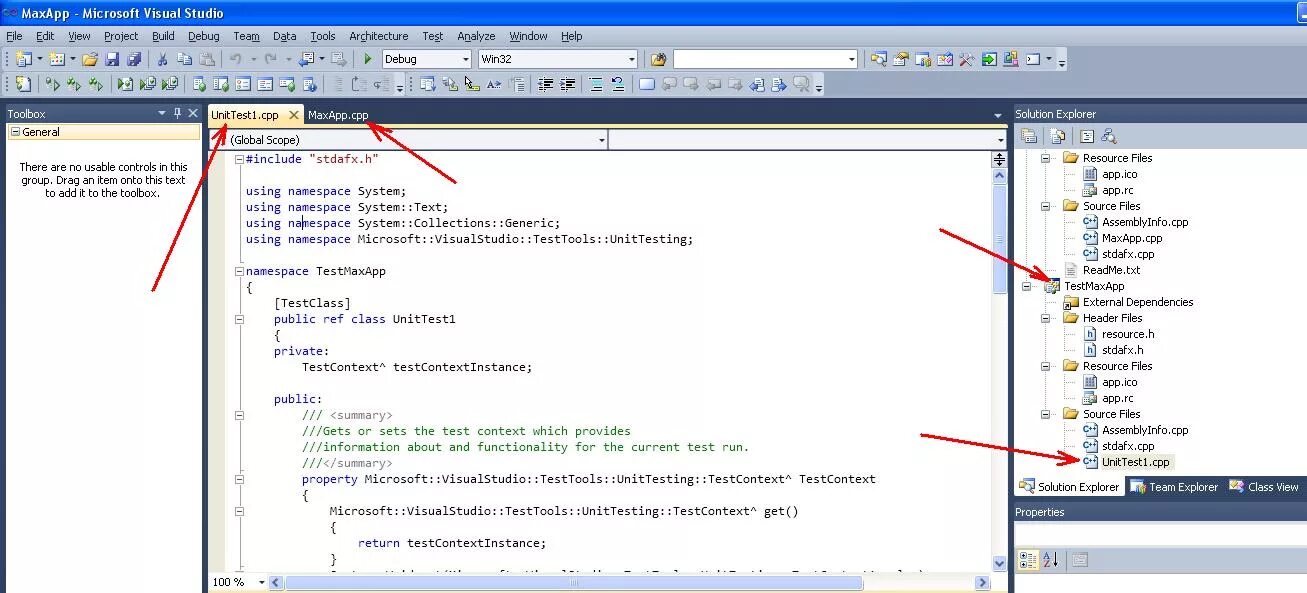Select UnitTest1.cpp in Solution Explorer
Viewport: 1307px width, 593px height.
click(x=1135, y=462)
